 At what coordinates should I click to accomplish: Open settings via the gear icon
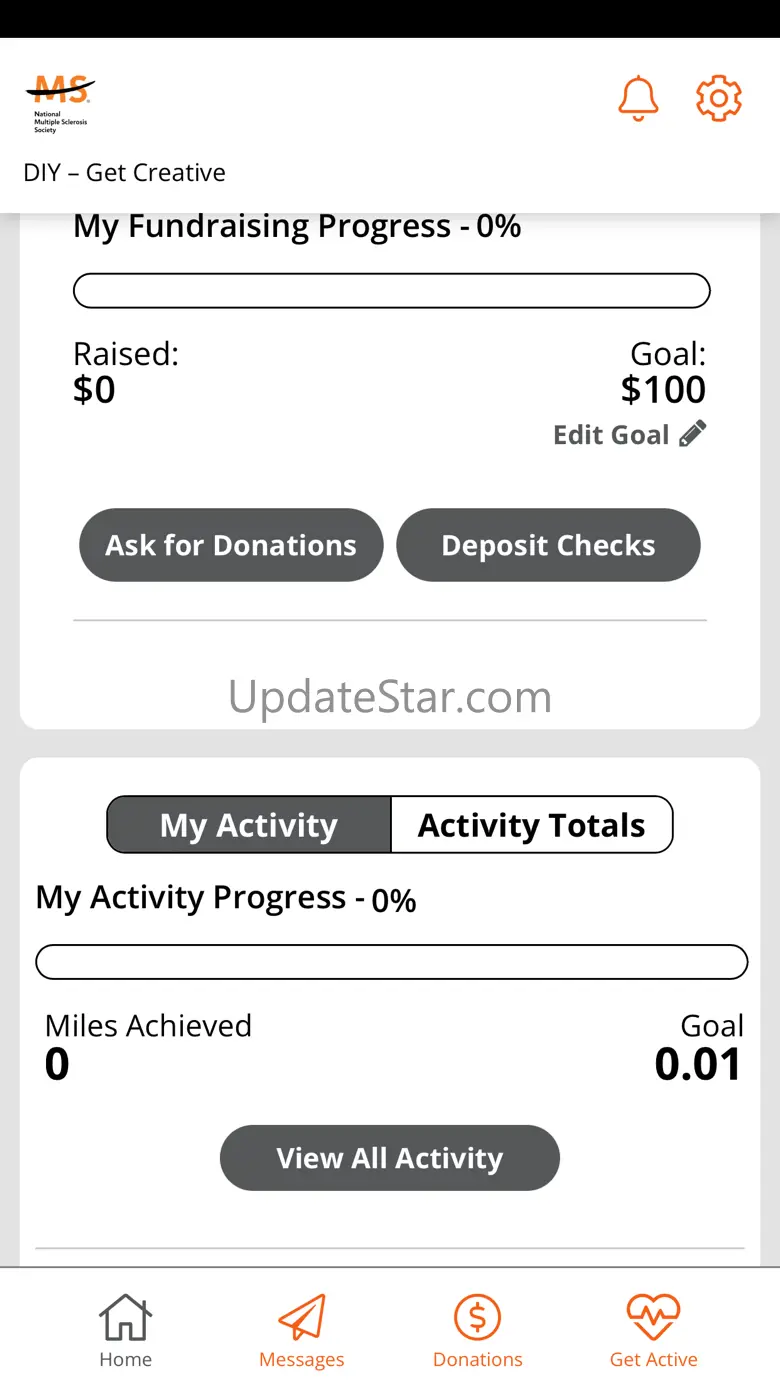[718, 99]
